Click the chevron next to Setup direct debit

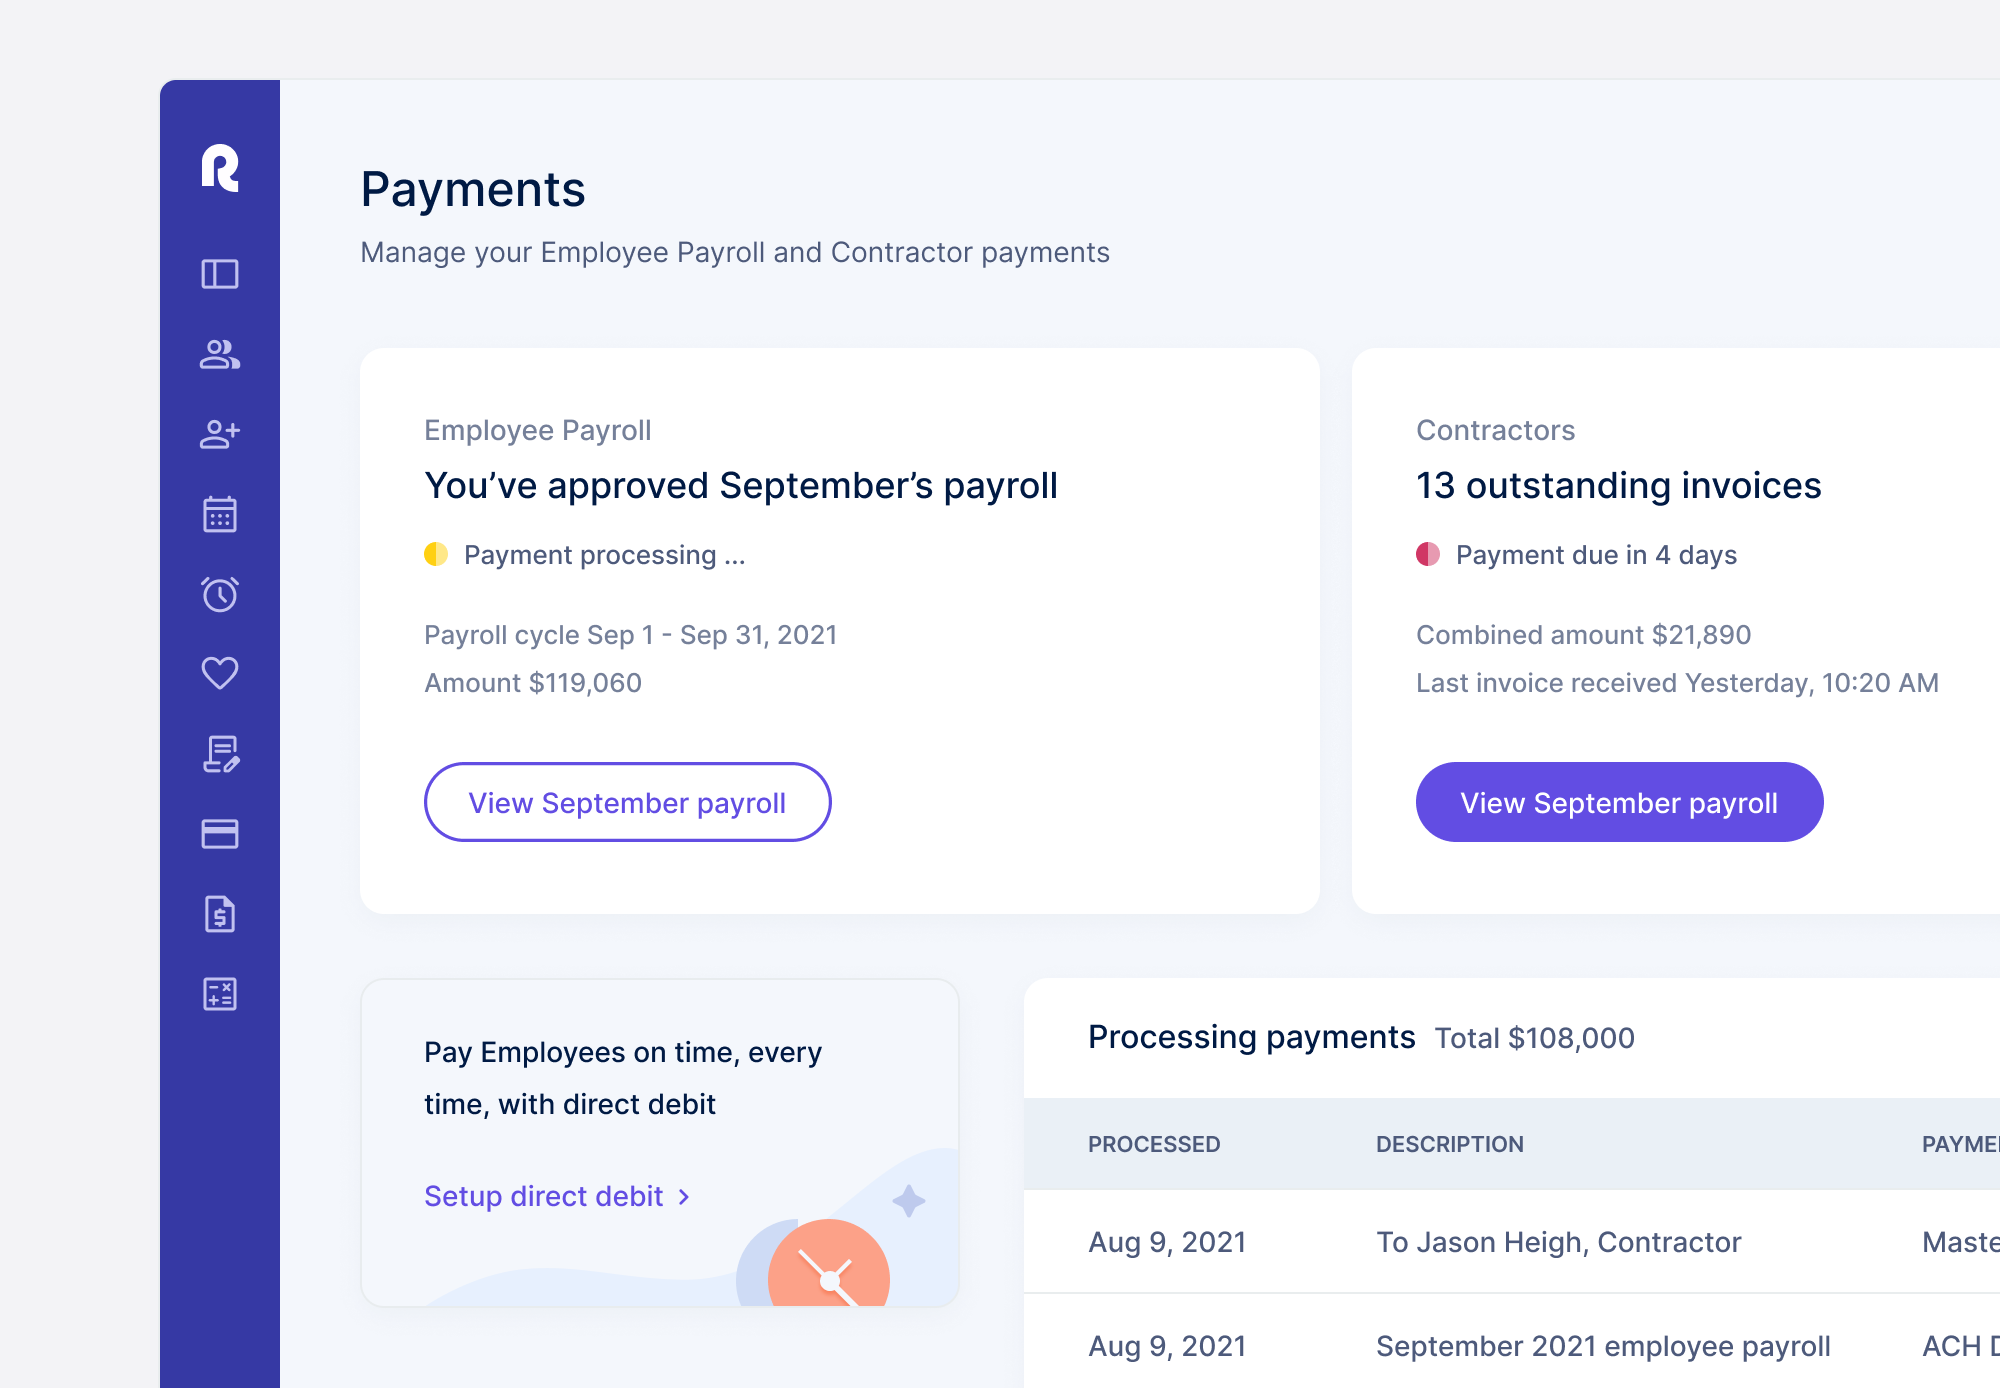pos(684,1197)
